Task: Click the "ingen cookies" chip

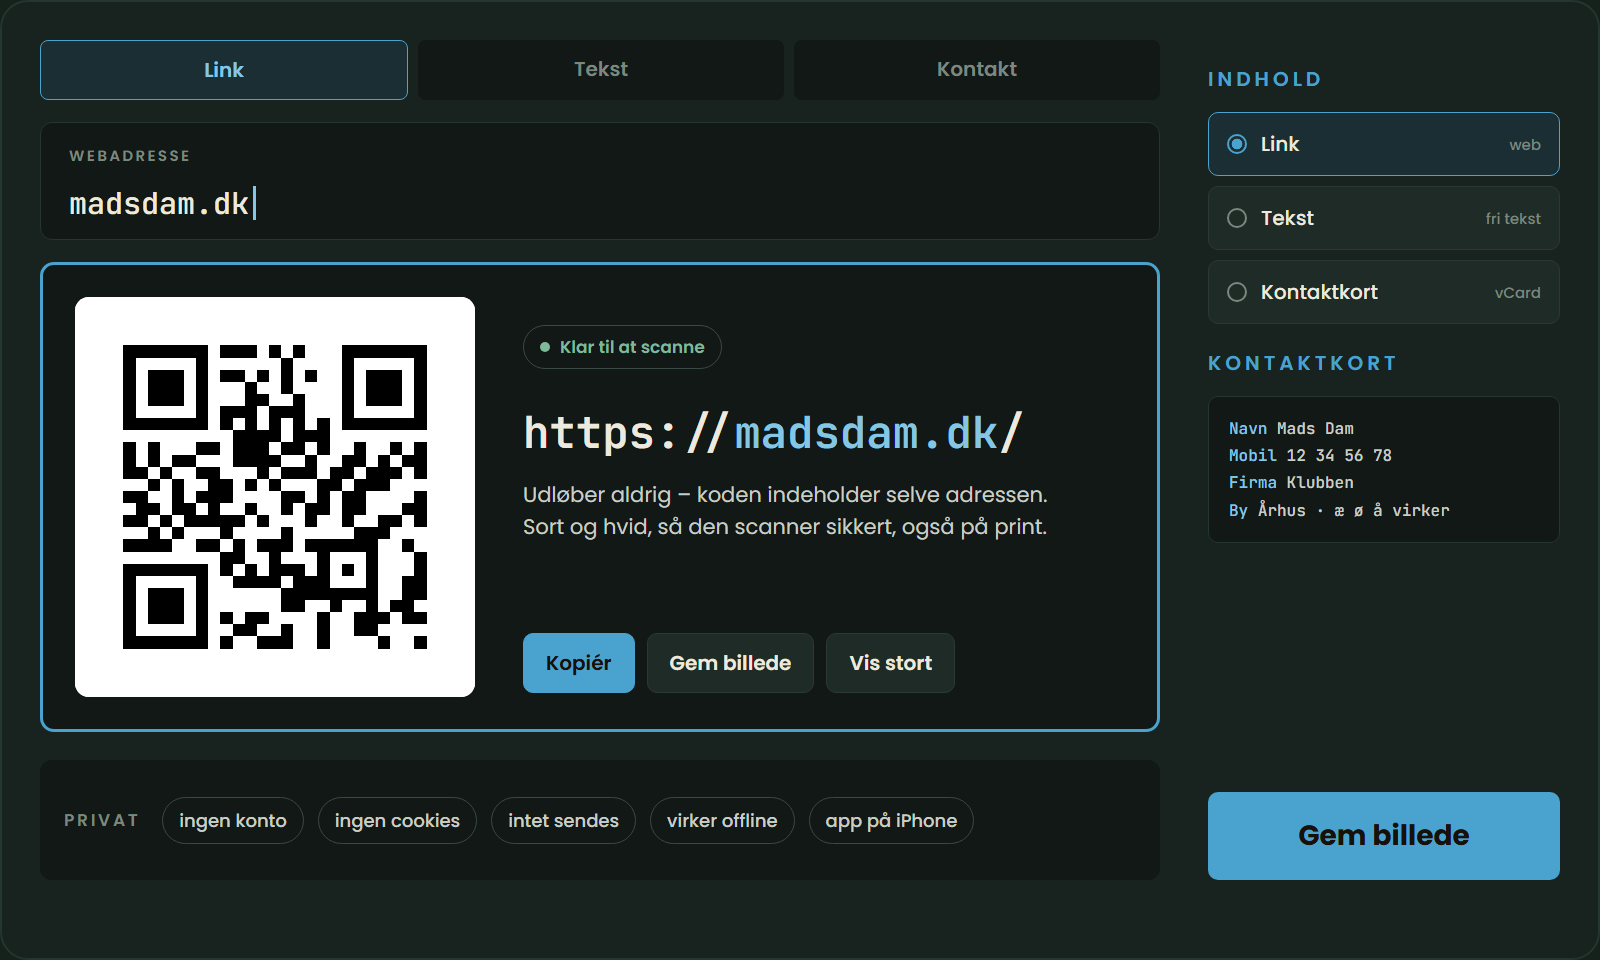Action: [x=397, y=821]
